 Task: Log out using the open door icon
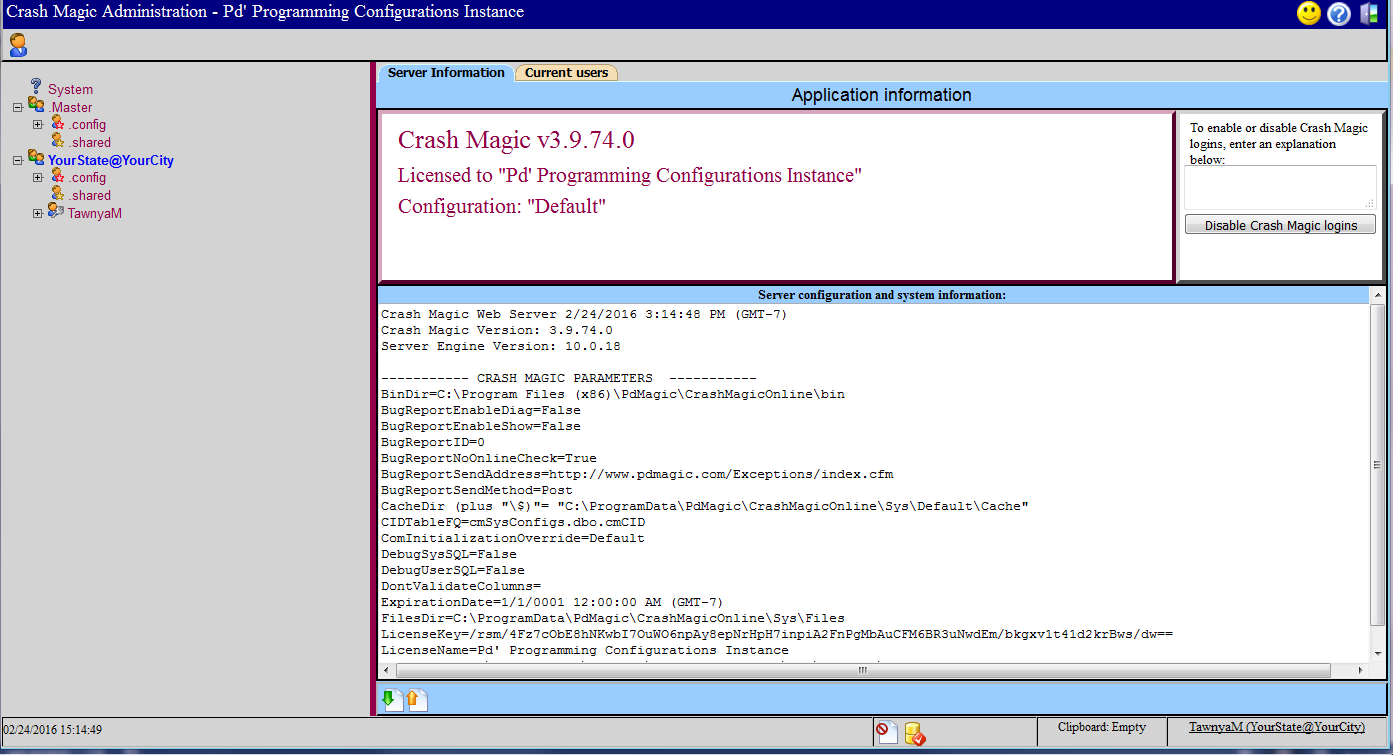coord(1369,14)
